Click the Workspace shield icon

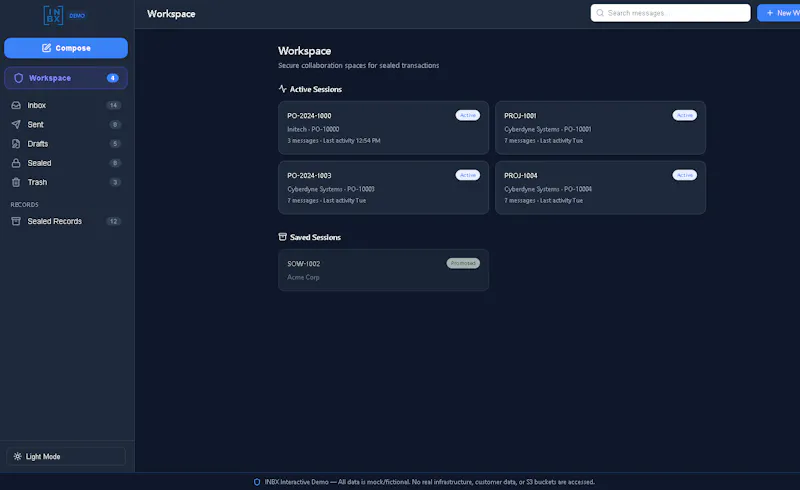[x=18, y=78]
